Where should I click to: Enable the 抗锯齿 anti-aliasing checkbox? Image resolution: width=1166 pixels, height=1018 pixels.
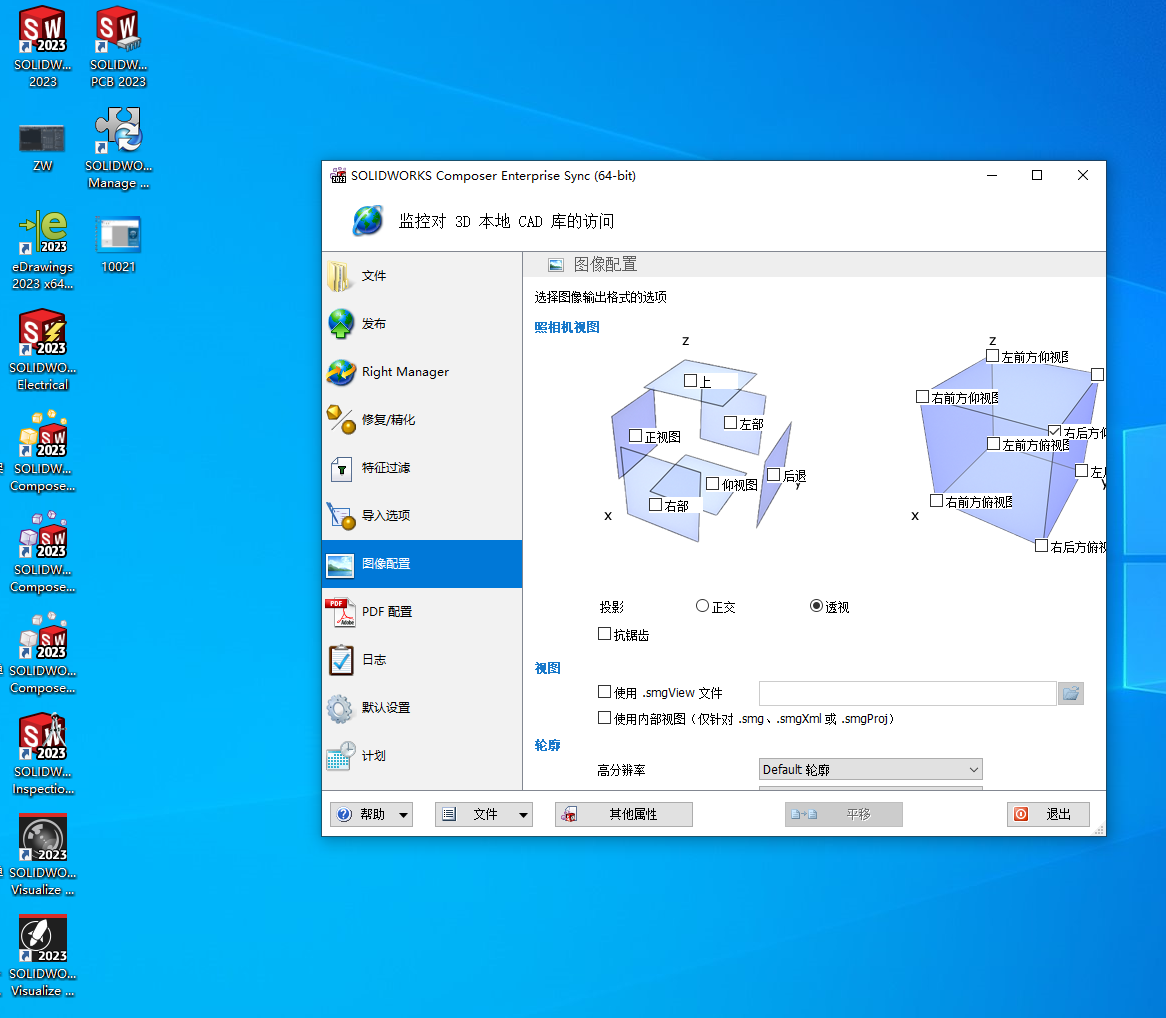604,634
